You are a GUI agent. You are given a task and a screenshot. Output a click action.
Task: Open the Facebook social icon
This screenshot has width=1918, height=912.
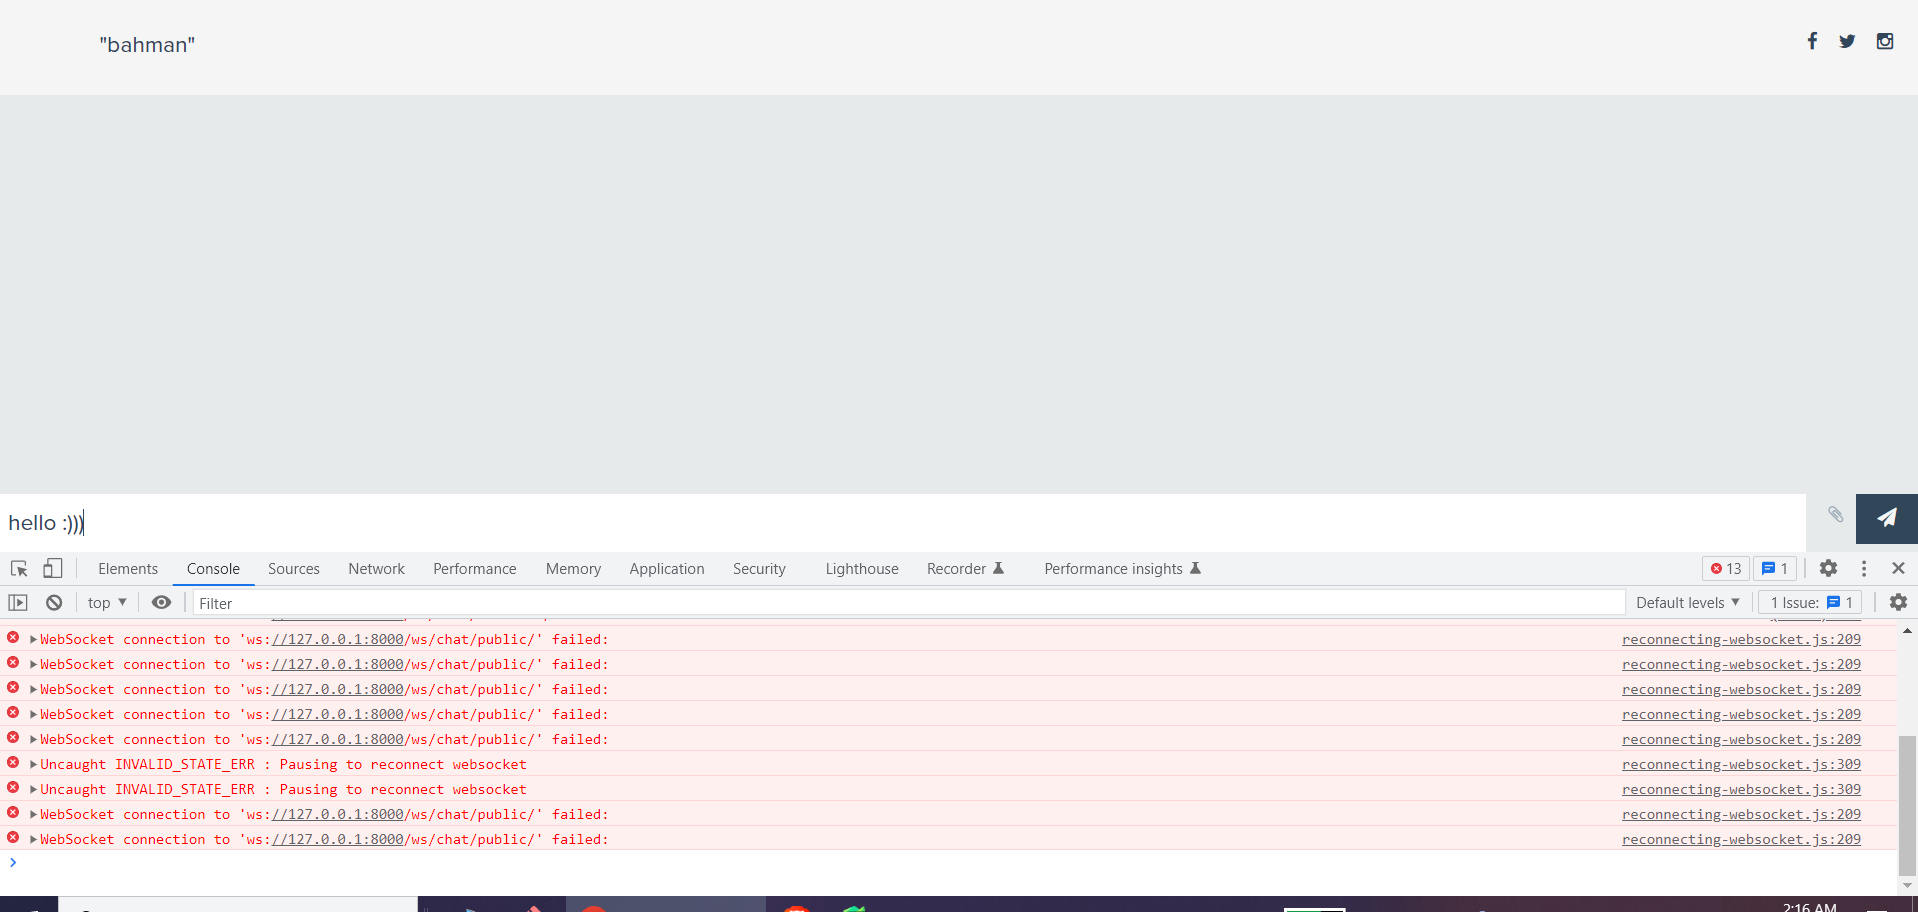point(1812,41)
